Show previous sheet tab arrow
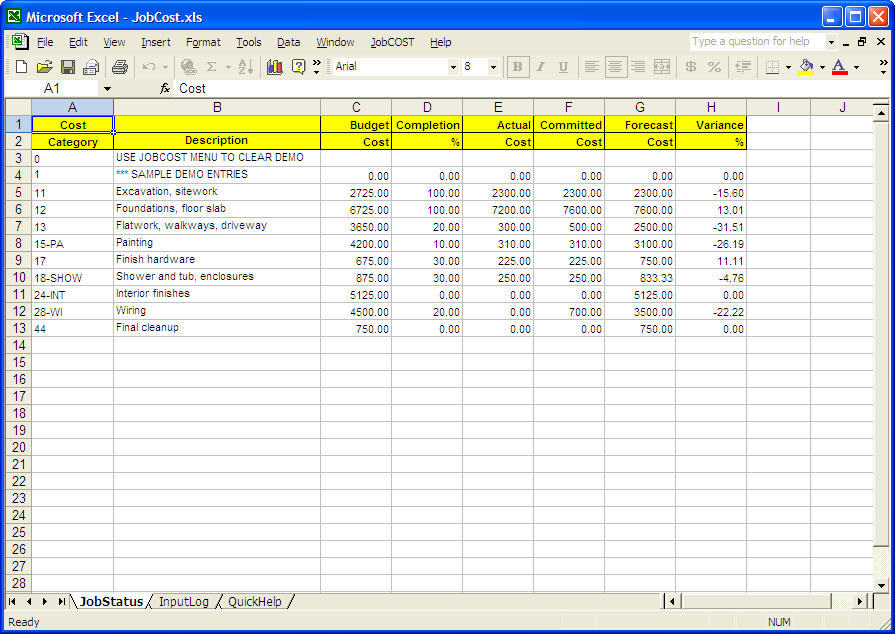 click(29, 601)
